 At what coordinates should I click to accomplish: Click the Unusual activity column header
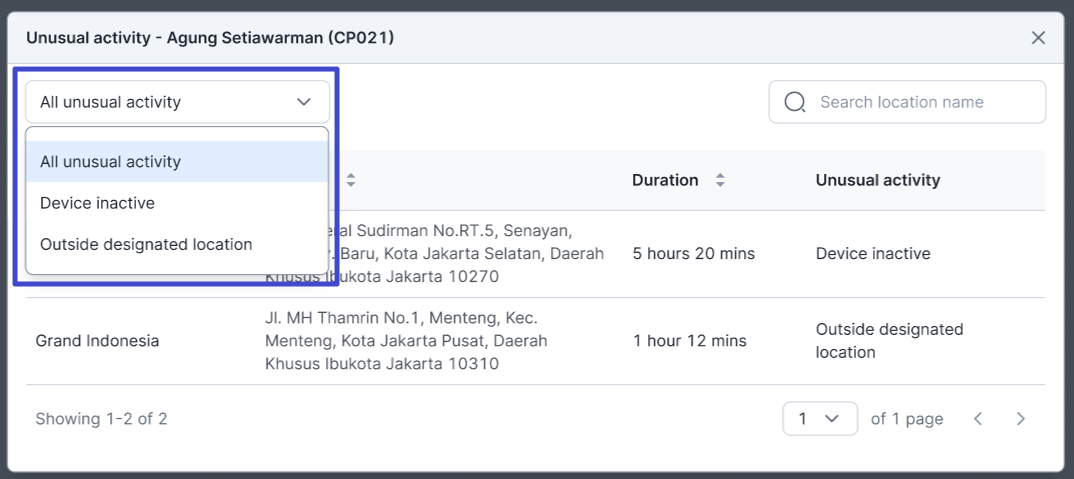point(878,181)
